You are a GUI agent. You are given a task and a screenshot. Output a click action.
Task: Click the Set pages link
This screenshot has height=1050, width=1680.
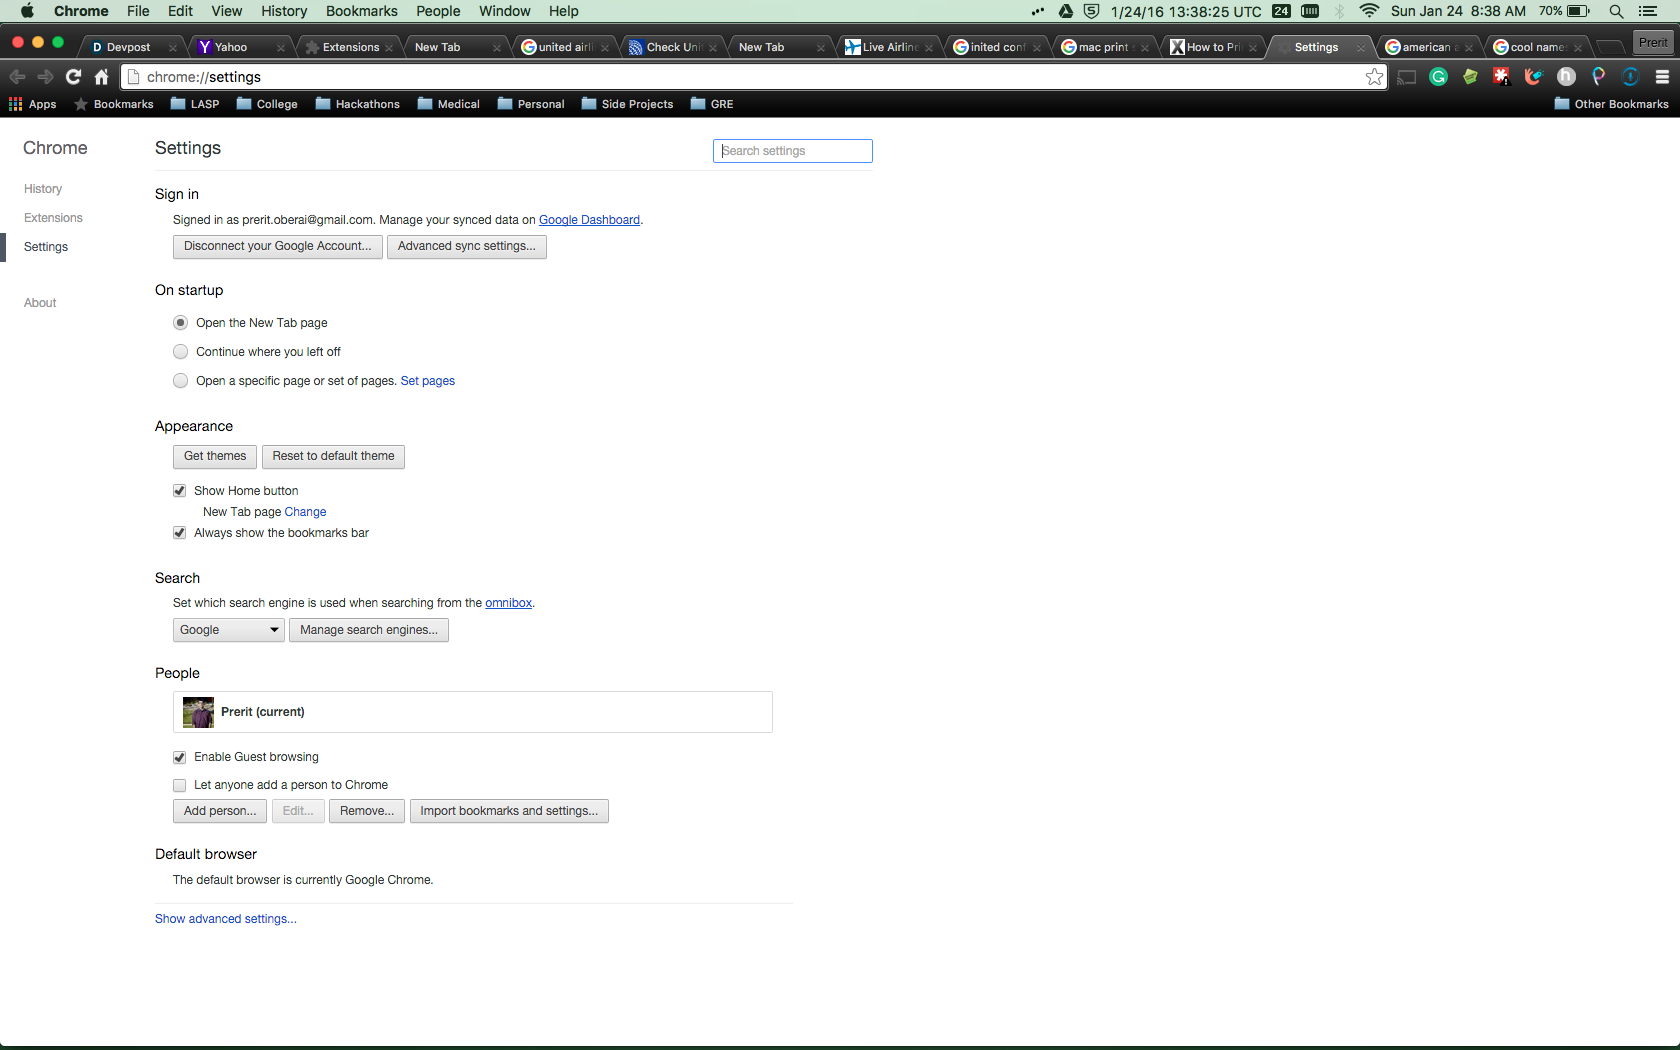point(428,381)
